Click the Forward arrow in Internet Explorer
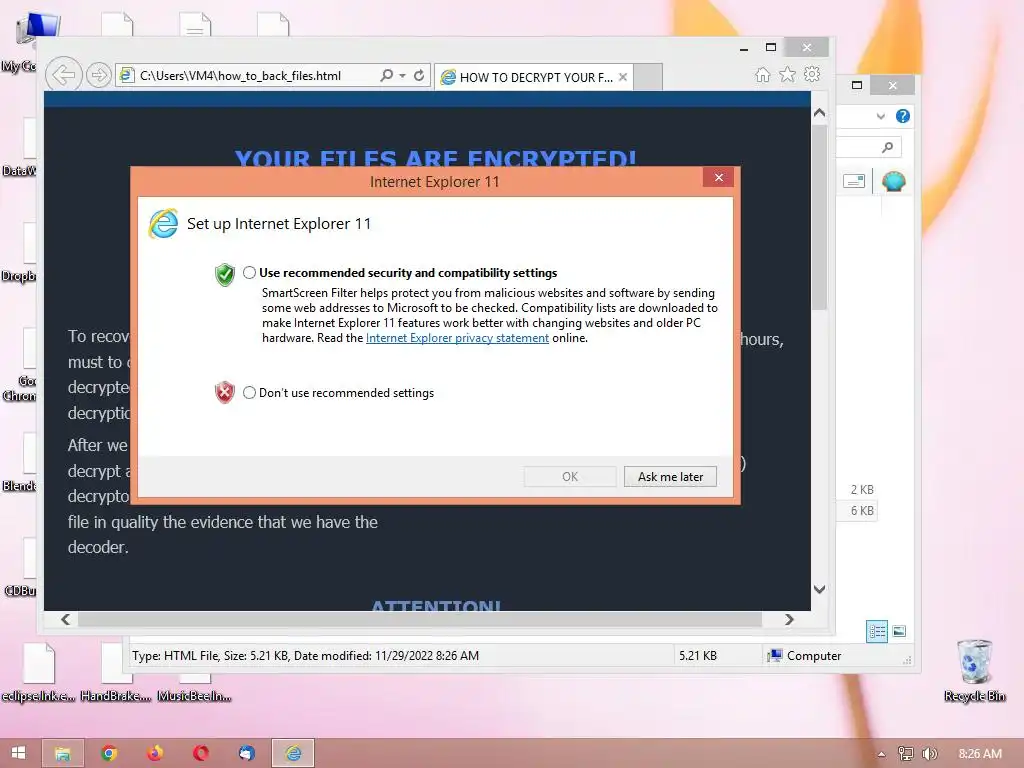The image size is (1024, 768). click(98, 76)
